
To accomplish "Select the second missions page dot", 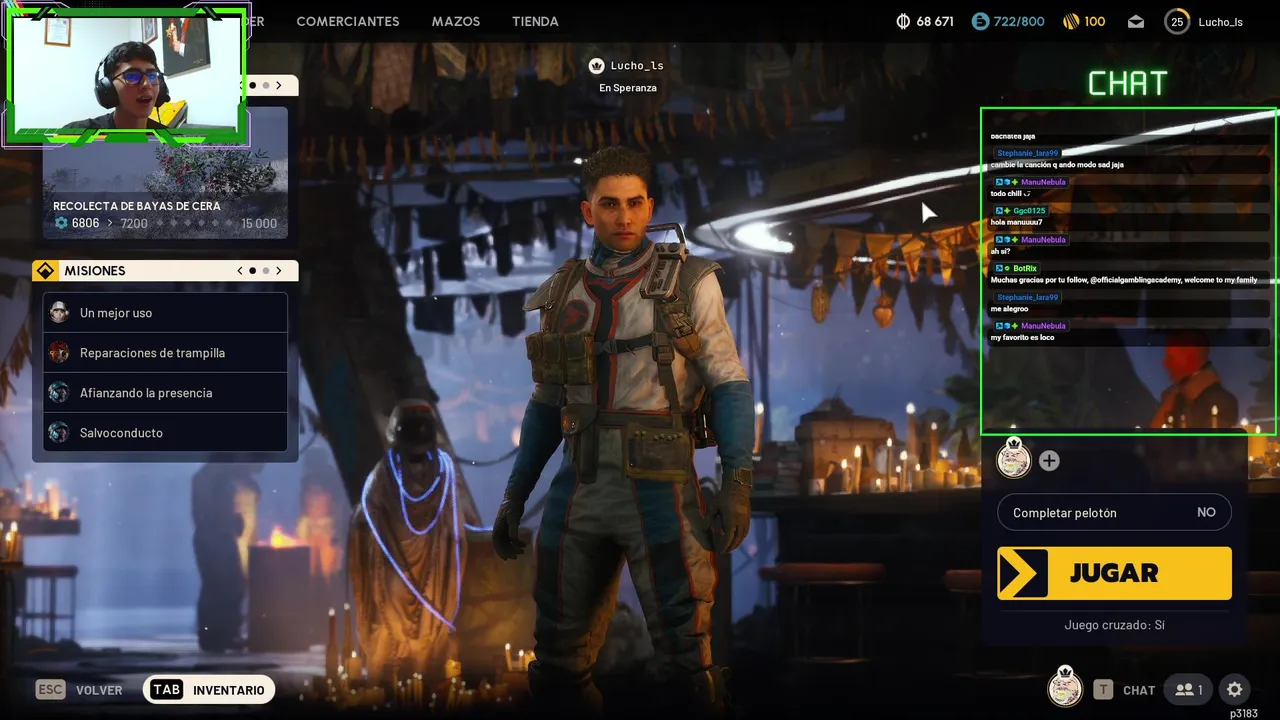I will click(x=266, y=271).
